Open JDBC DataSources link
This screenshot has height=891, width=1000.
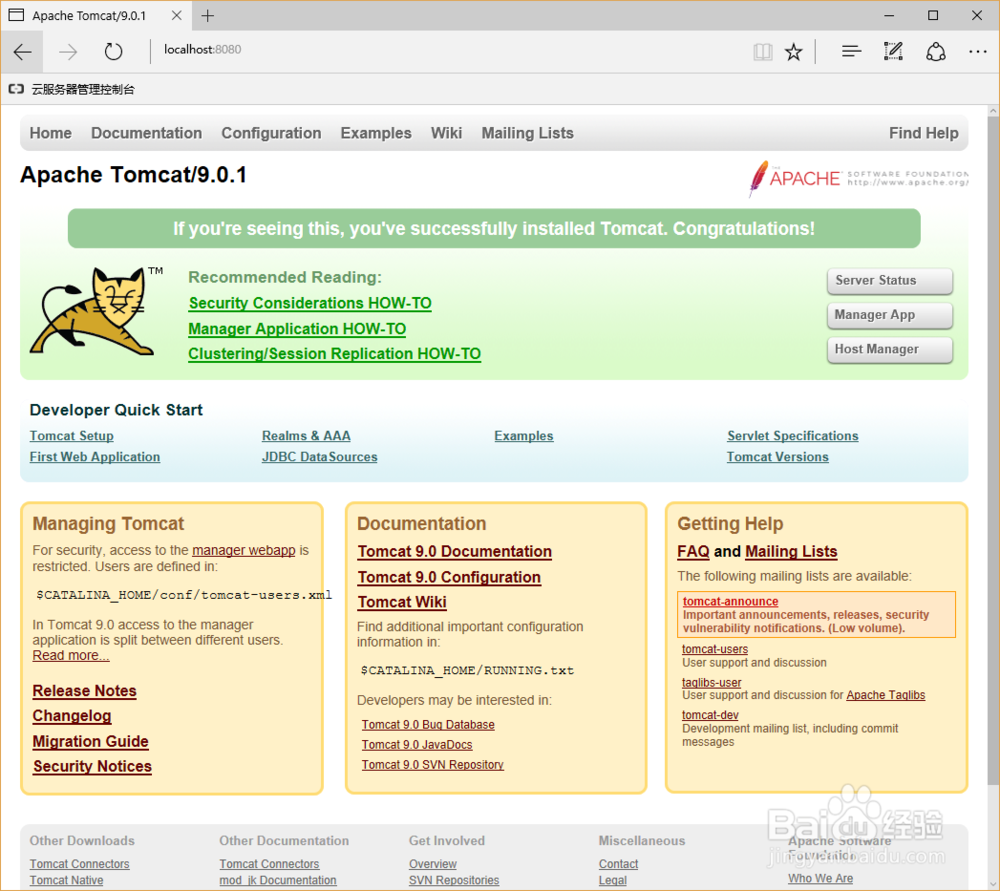320,457
